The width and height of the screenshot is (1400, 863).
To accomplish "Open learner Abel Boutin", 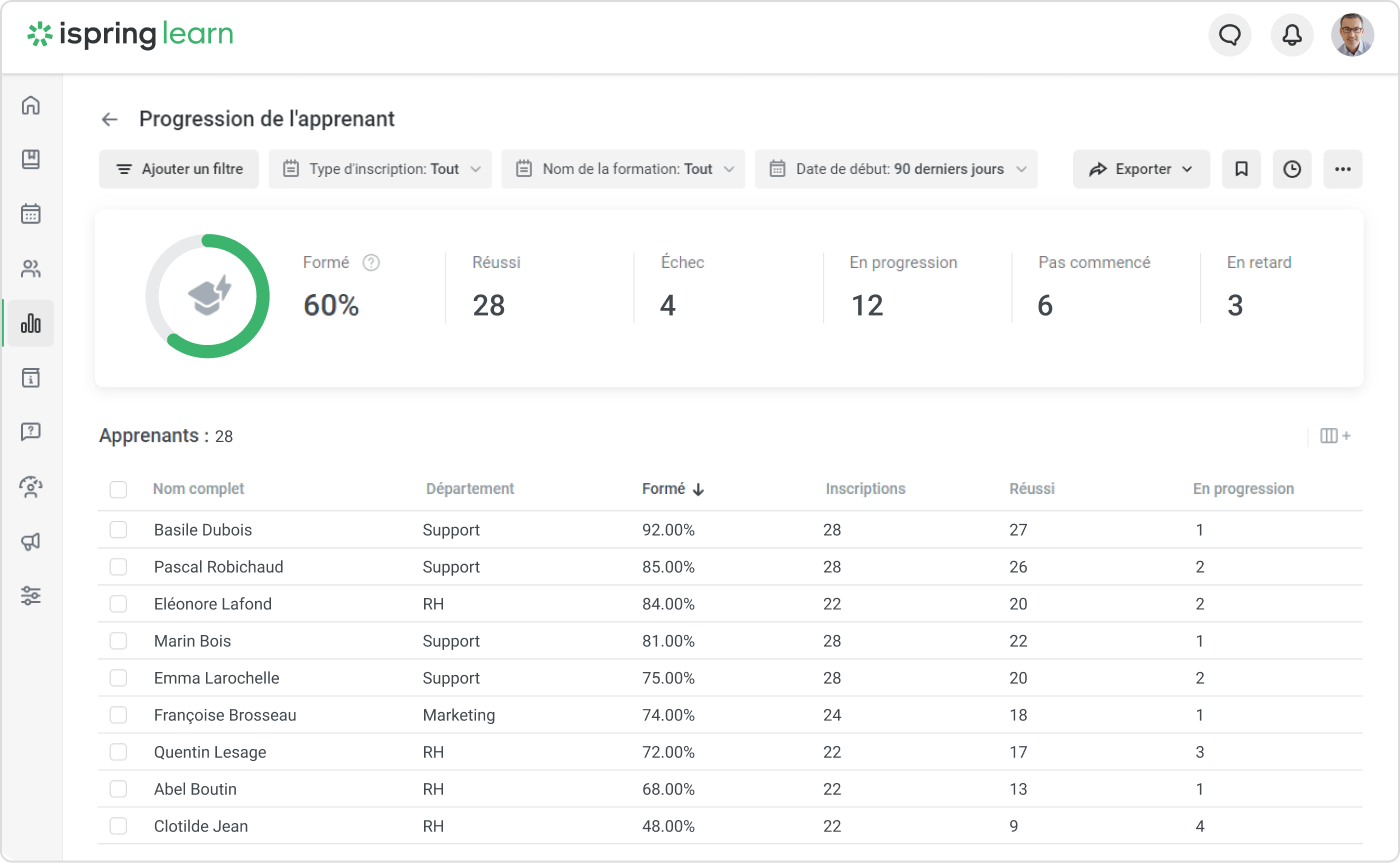I will pyautogui.click(x=195, y=789).
